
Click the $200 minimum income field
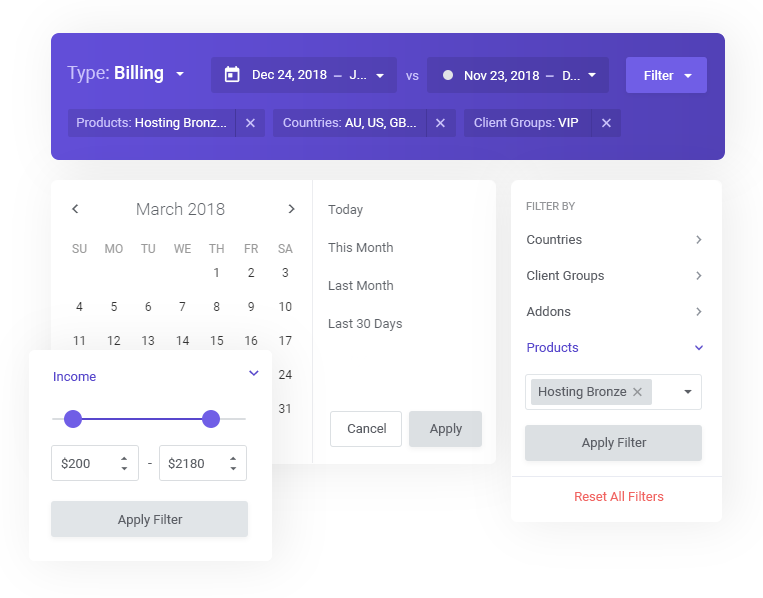pos(95,463)
